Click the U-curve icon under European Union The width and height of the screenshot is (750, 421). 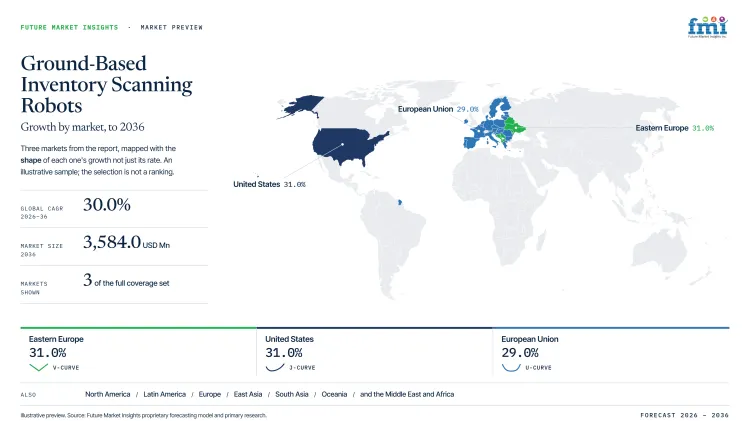click(x=511, y=367)
